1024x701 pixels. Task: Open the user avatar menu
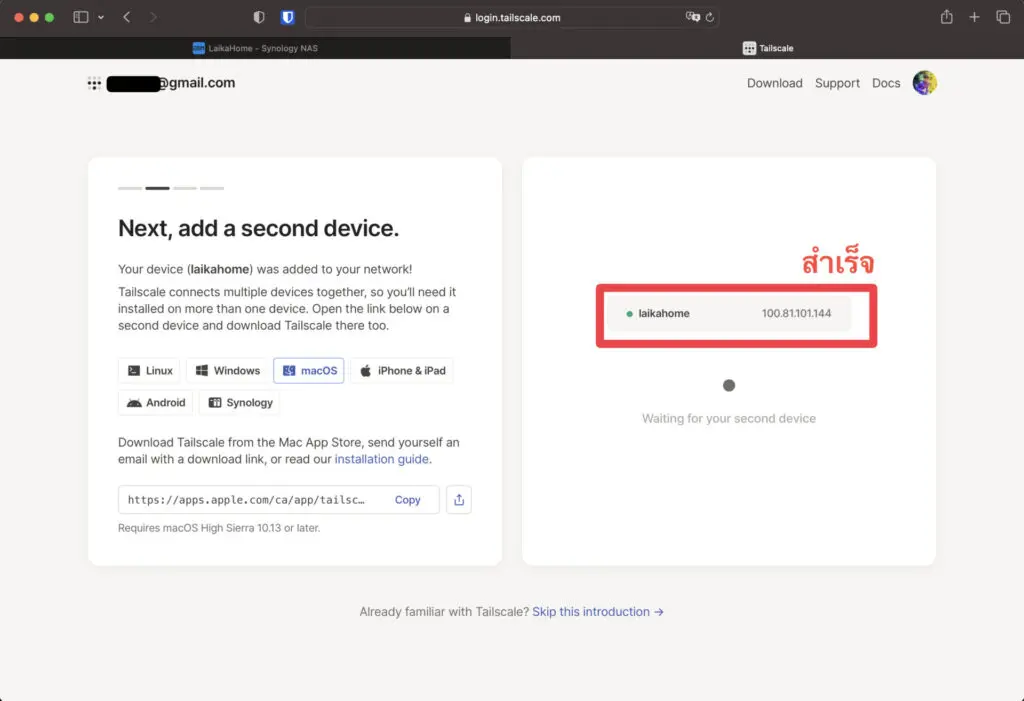coord(924,83)
